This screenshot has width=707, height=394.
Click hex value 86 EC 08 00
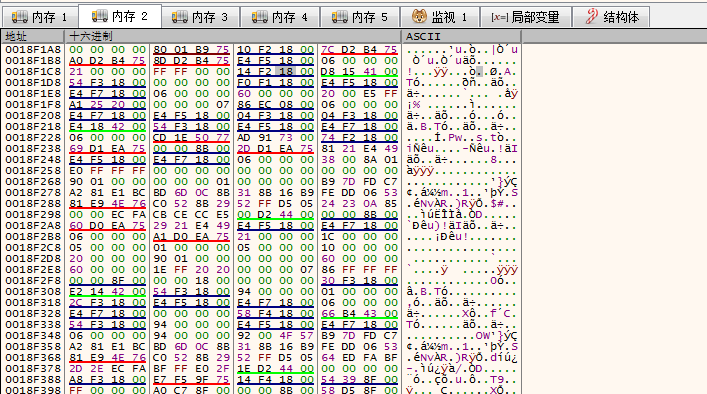tap(275, 105)
